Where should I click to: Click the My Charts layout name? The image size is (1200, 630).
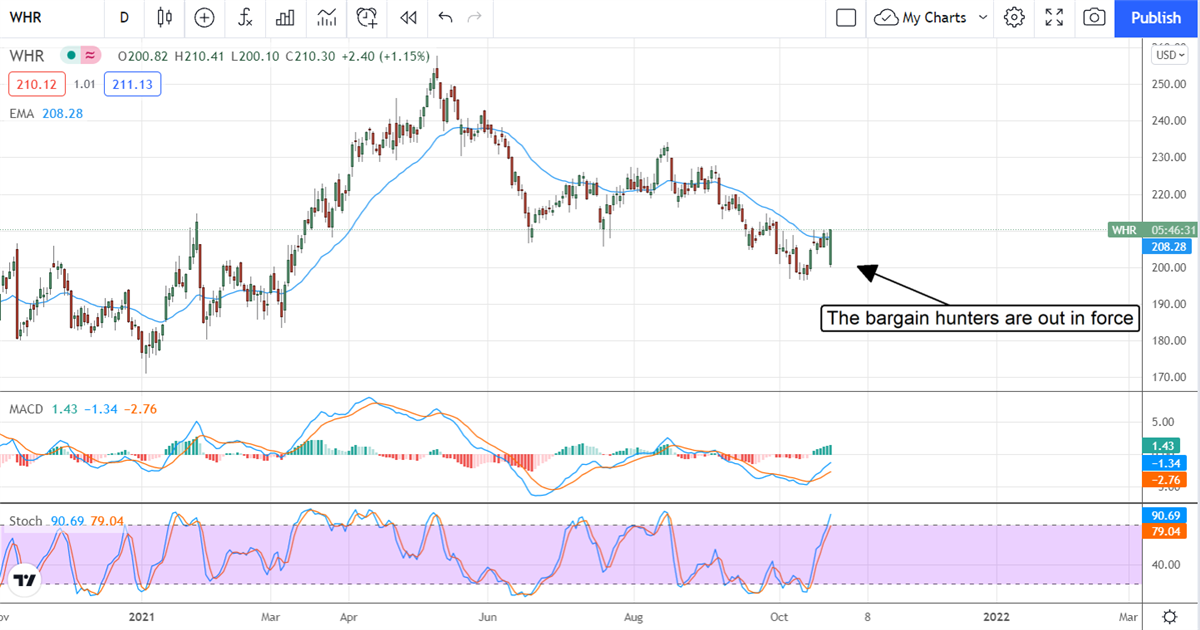[935, 17]
